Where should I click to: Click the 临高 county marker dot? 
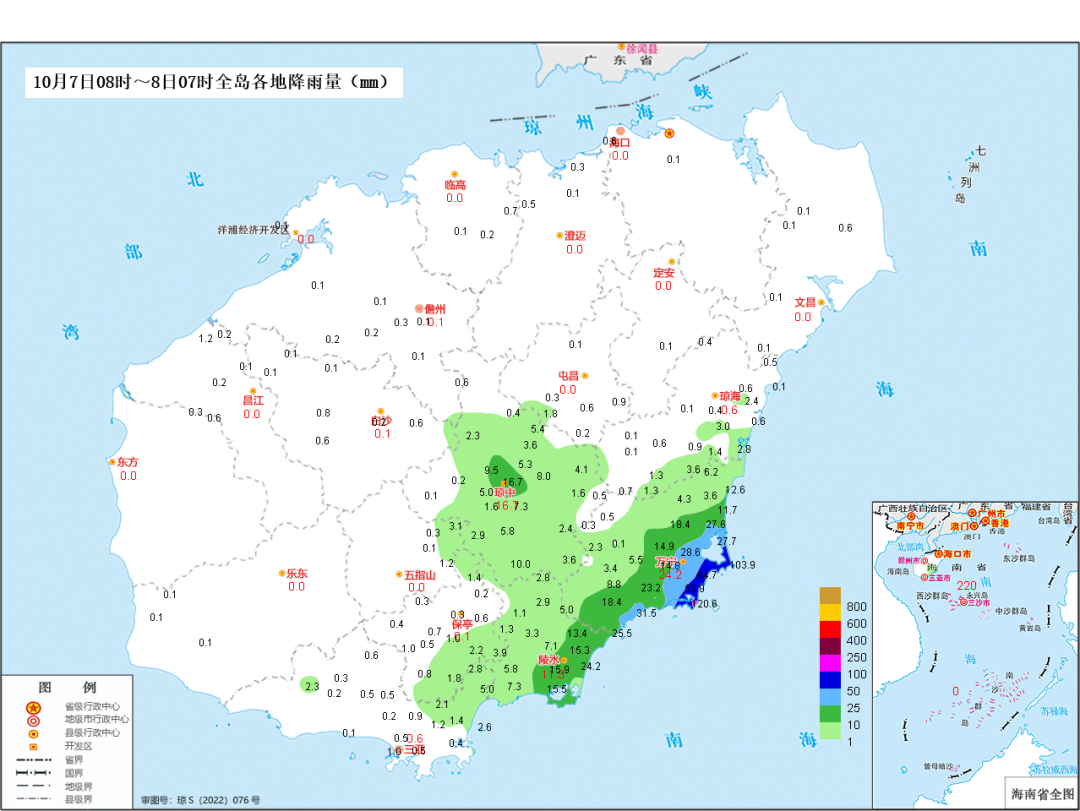coord(455,174)
